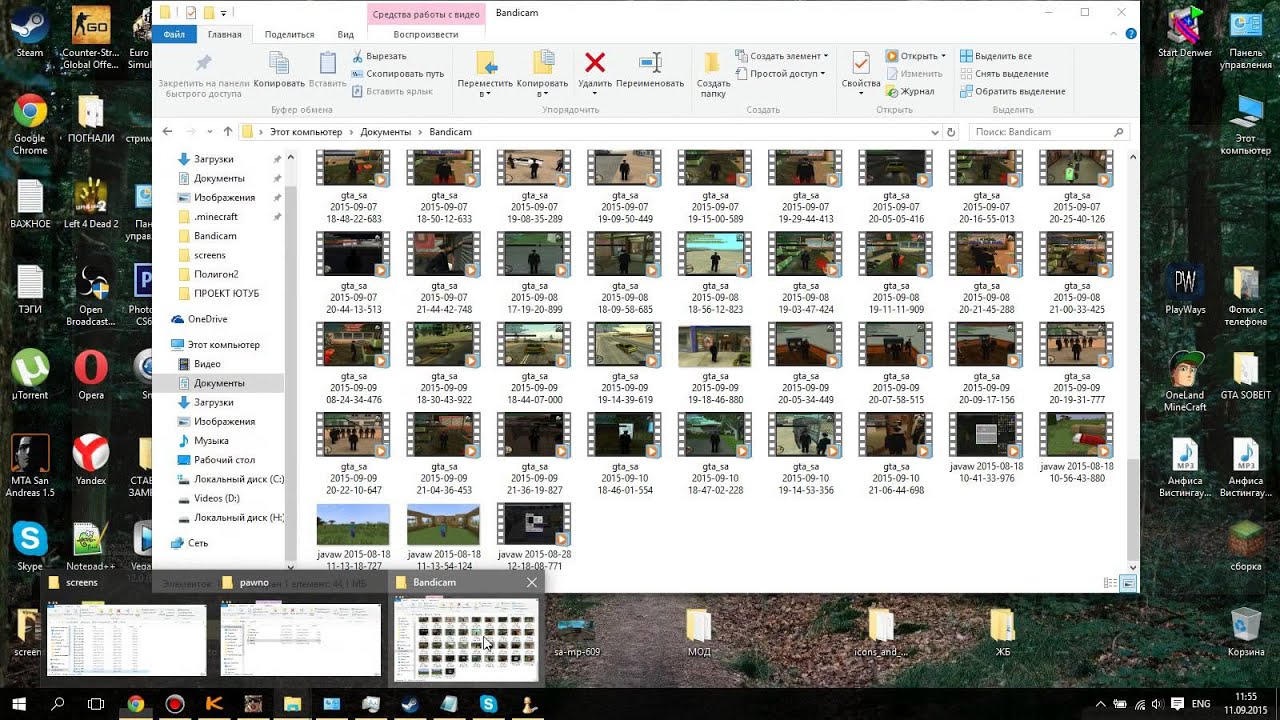Click the Paste (Вставить) ribbon icon
Image resolution: width=1280 pixels, height=720 pixels.
327,64
